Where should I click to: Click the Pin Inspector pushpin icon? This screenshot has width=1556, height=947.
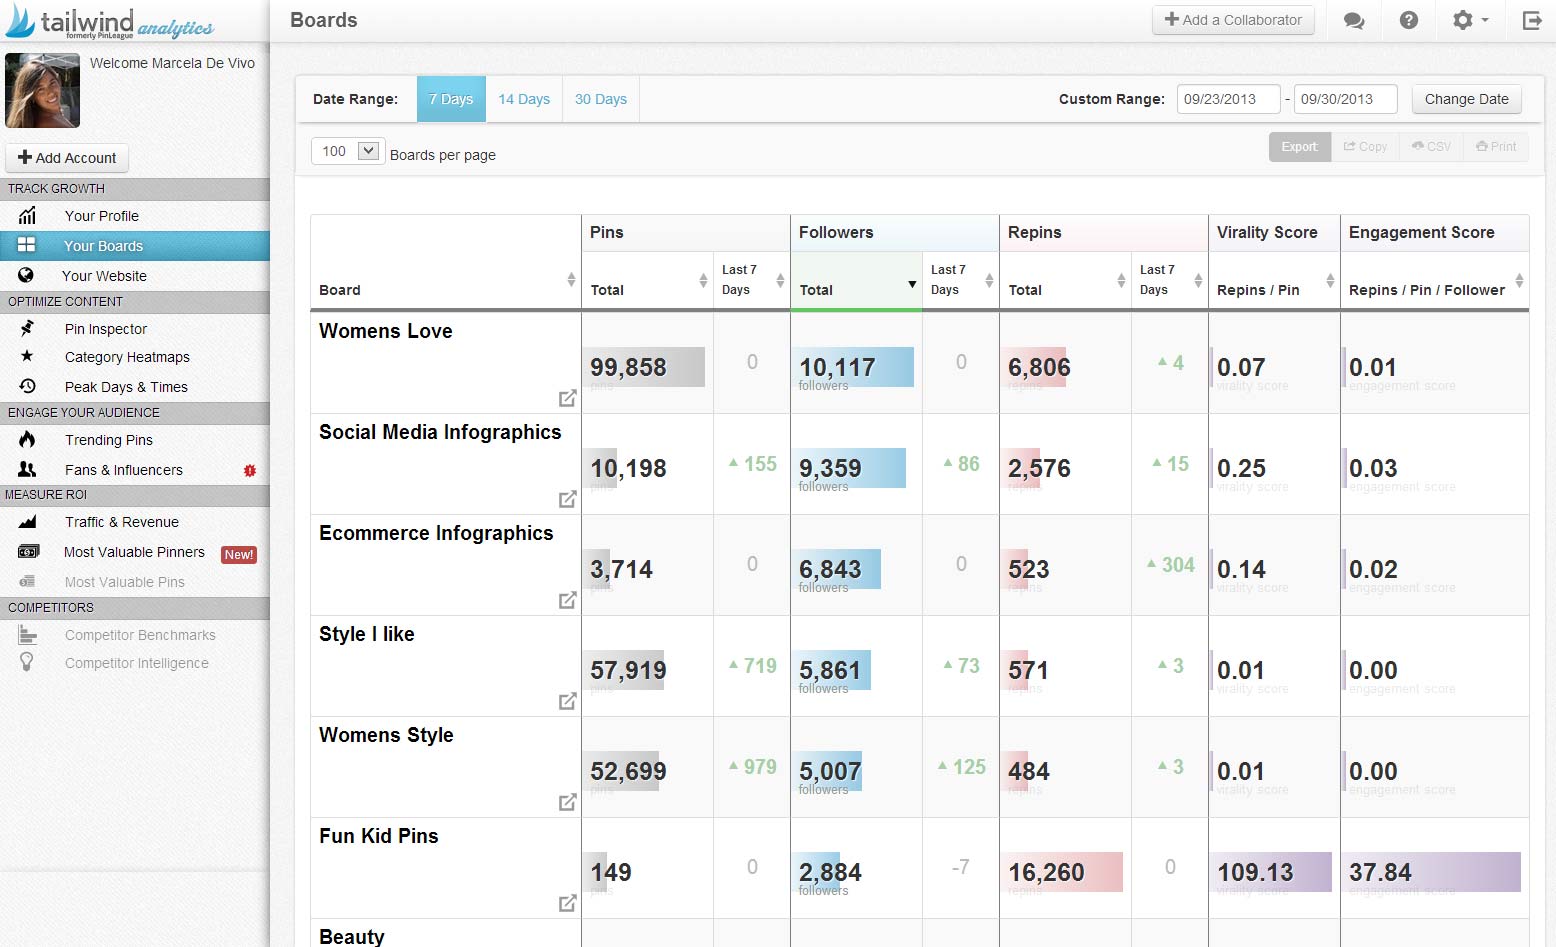pyautogui.click(x=27, y=328)
